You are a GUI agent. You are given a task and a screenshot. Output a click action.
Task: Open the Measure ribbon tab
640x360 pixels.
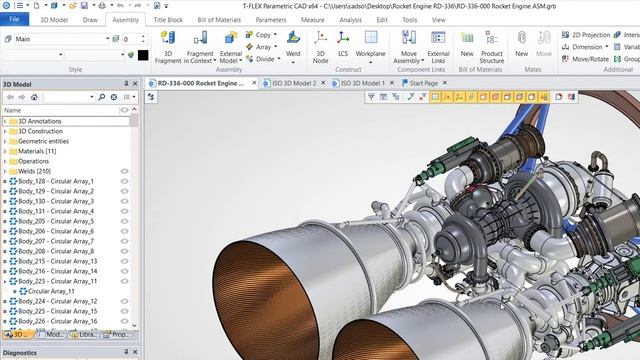313,20
